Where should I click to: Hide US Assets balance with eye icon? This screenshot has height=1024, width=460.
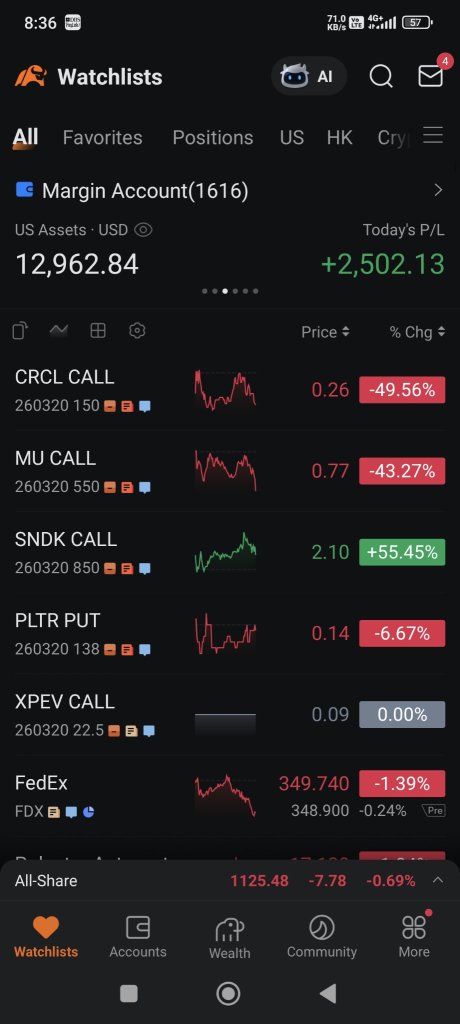143,230
